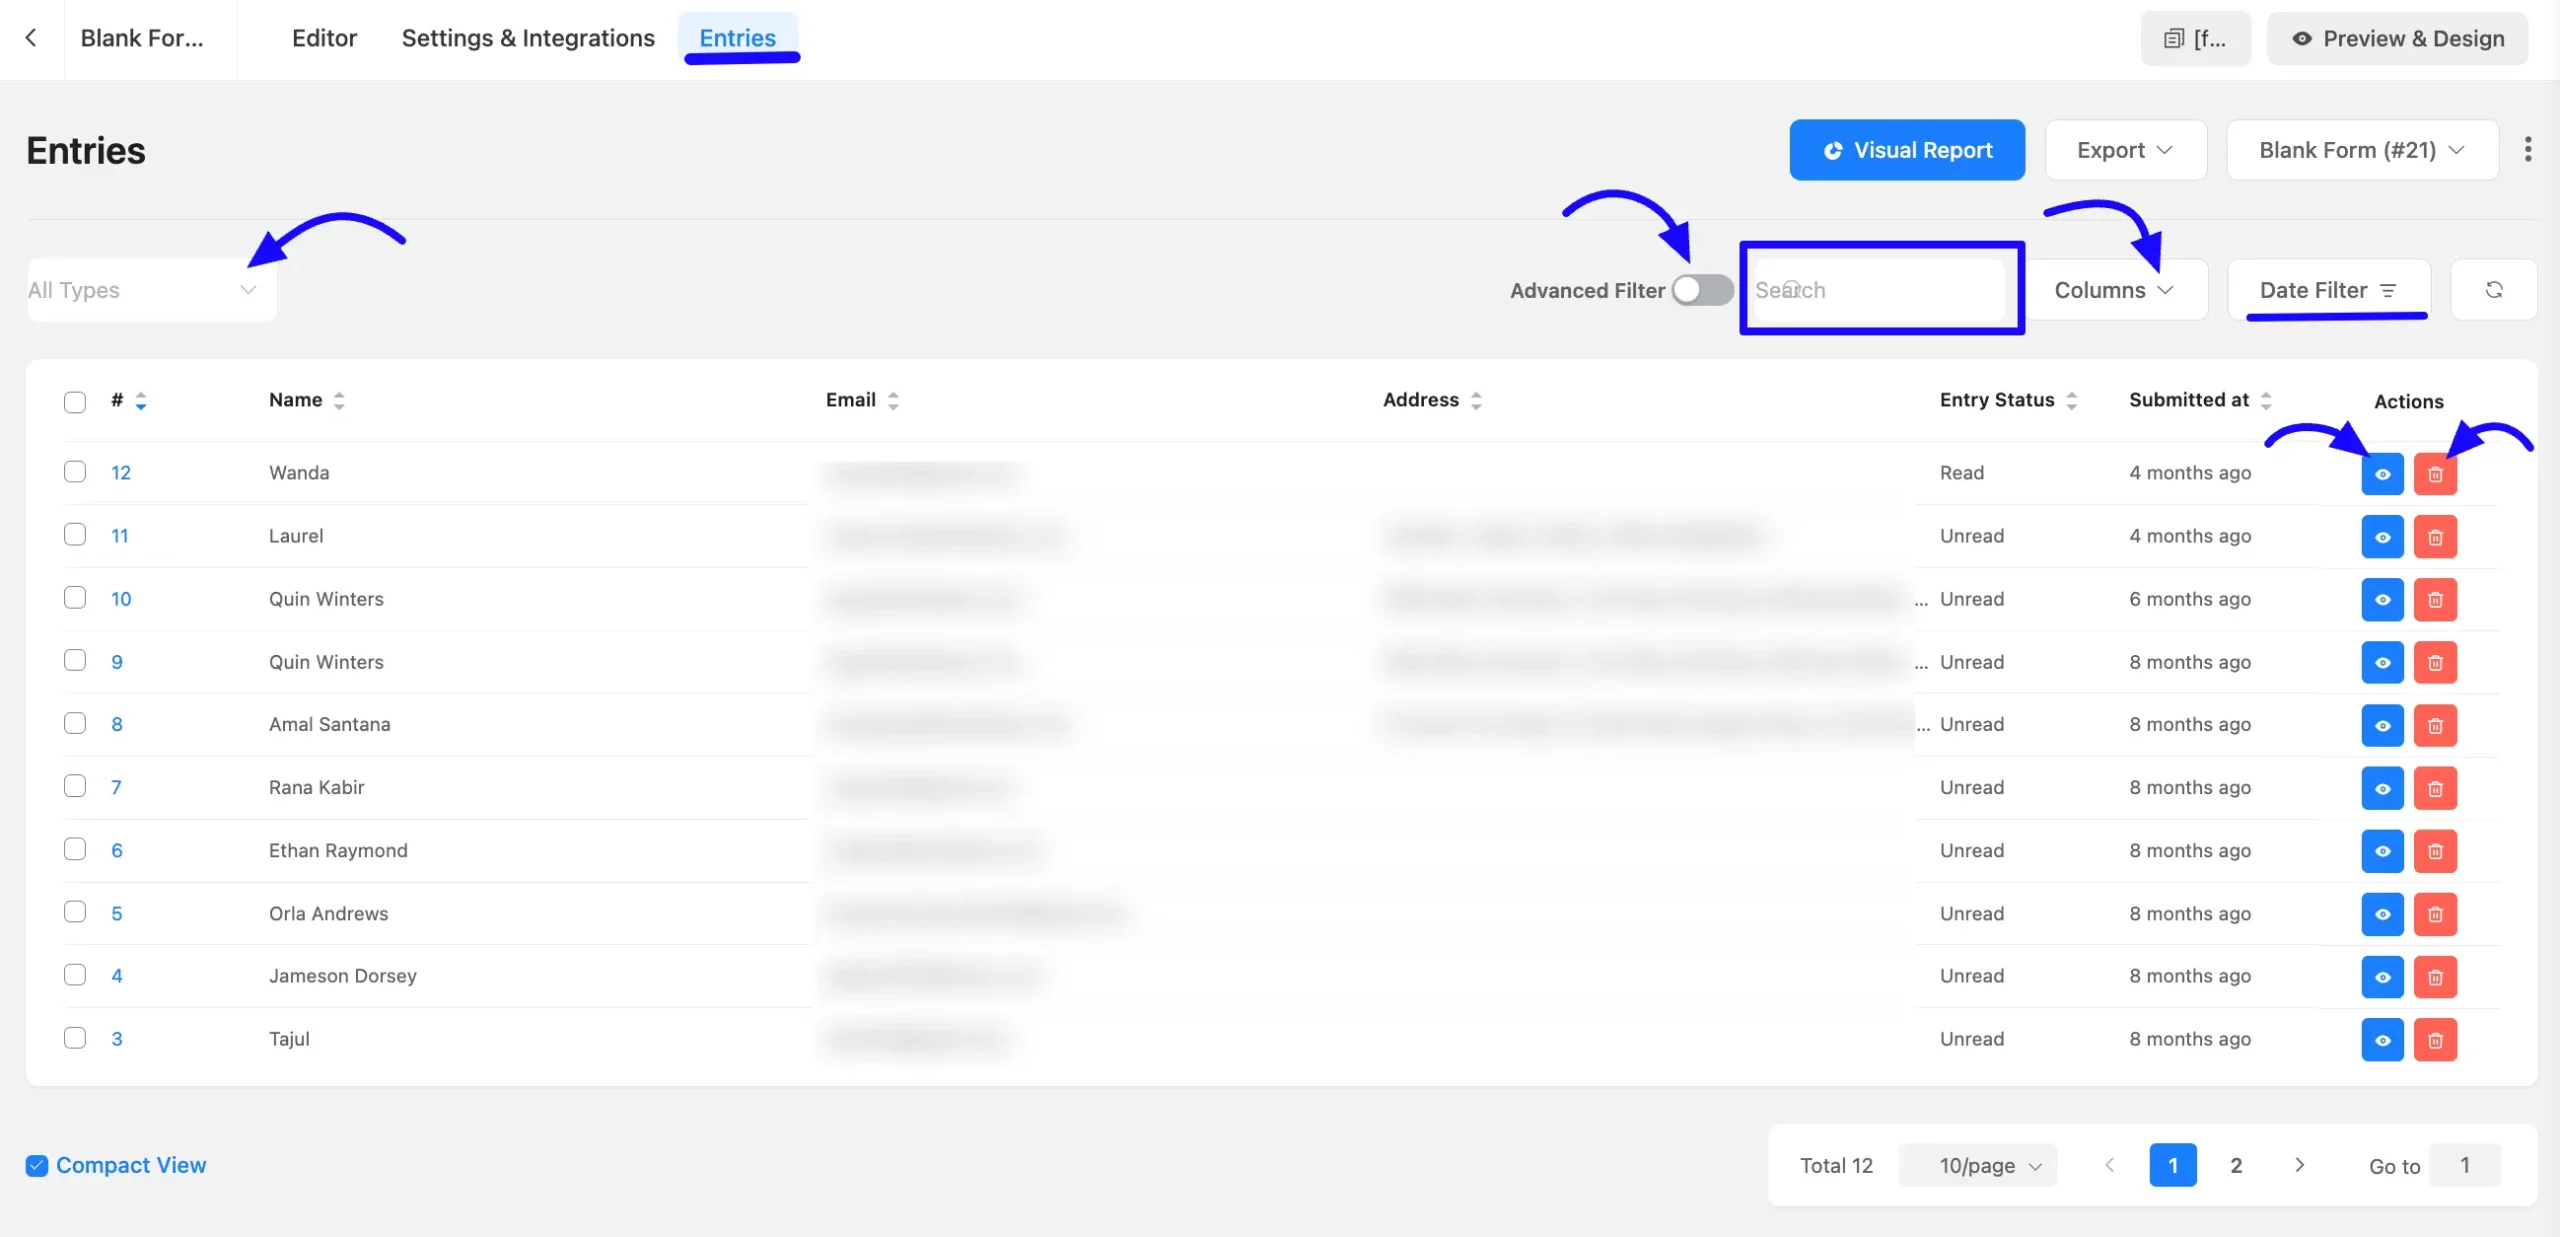This screenshot has height=1237, width=2560.
Task: Focus the Search input field
Action: point(1880,290)
